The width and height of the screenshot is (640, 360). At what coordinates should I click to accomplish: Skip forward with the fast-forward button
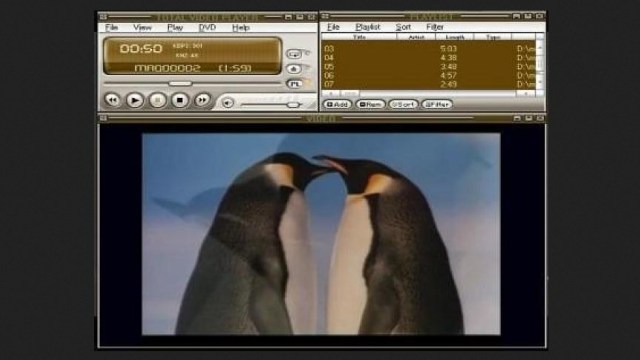[202, 100]
